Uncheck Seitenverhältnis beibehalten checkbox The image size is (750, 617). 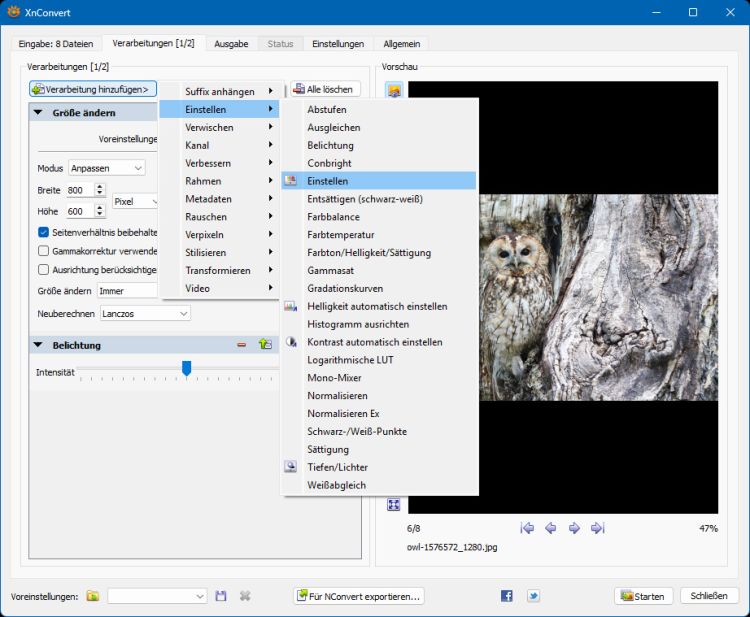(44, 232)
